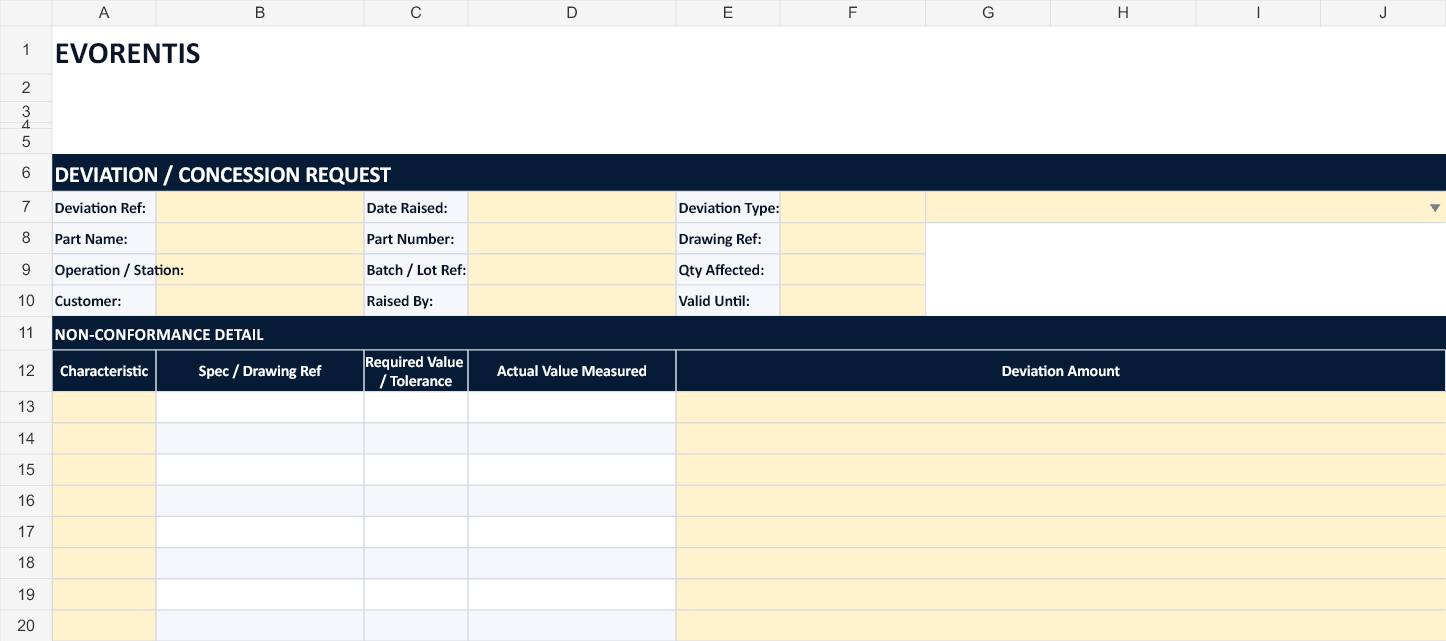This screenshot has width=1446, height=641.
Task: Click the Characteristic column heading cell
Action: tap(104, 371)
